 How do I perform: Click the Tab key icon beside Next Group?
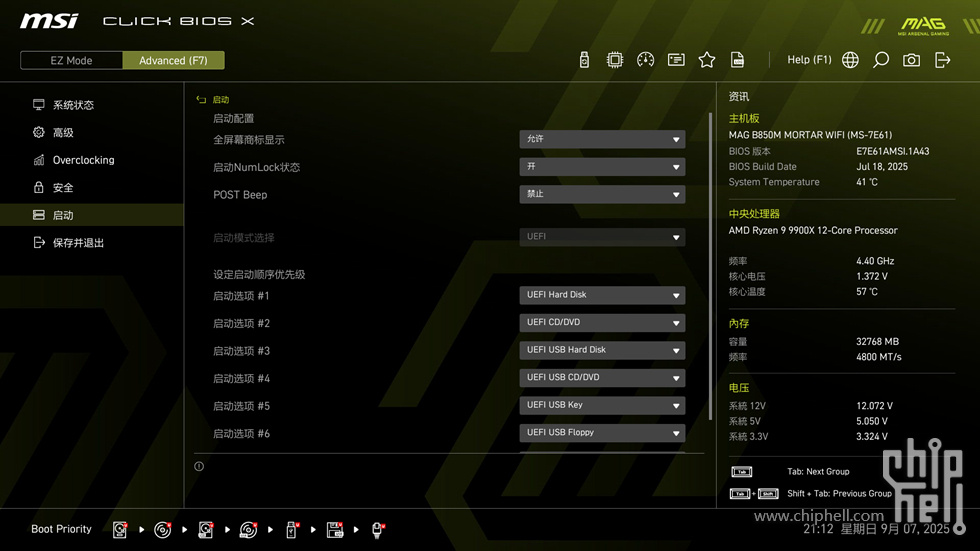741,472
